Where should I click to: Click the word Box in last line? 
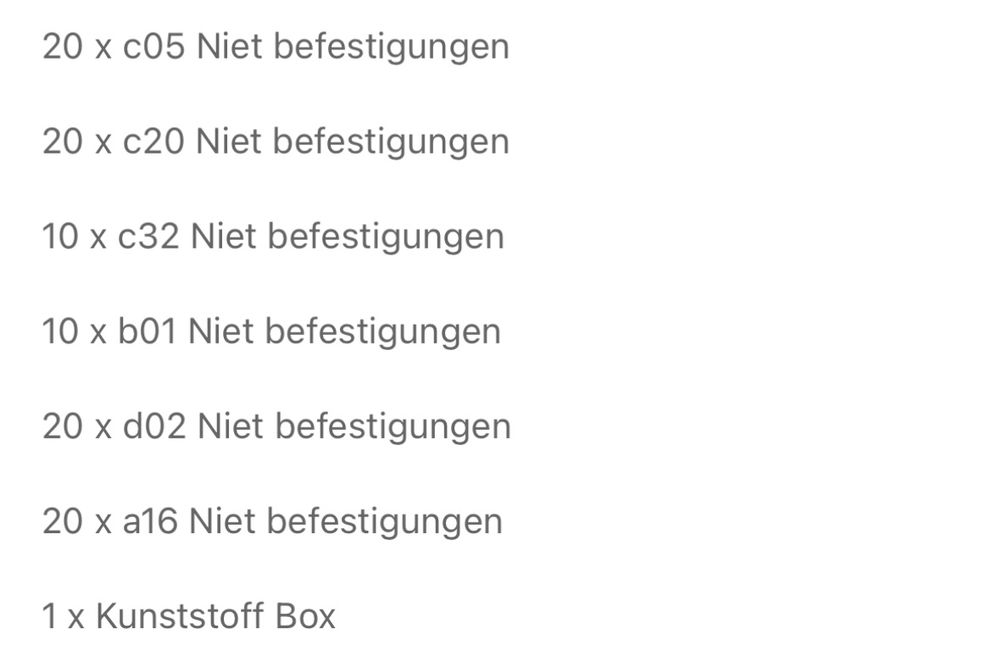coord(305,617)
